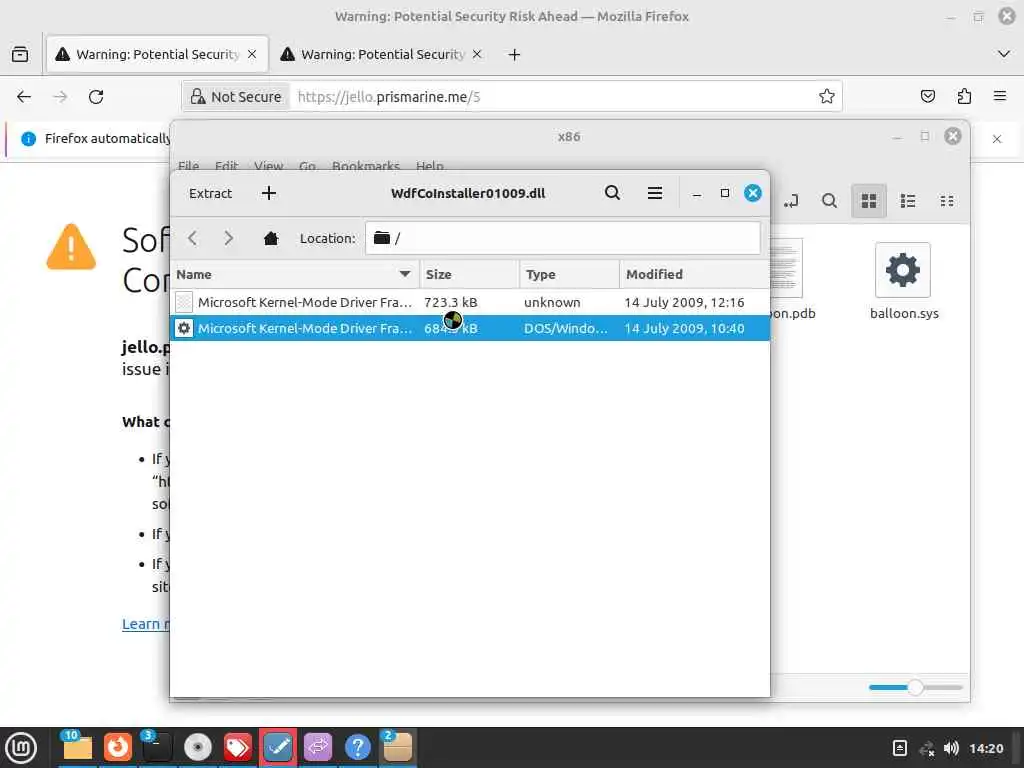The width and height of the screenshot is (1024, 768).
Task: Close the first Firefox tab
Action: point(252,54)
